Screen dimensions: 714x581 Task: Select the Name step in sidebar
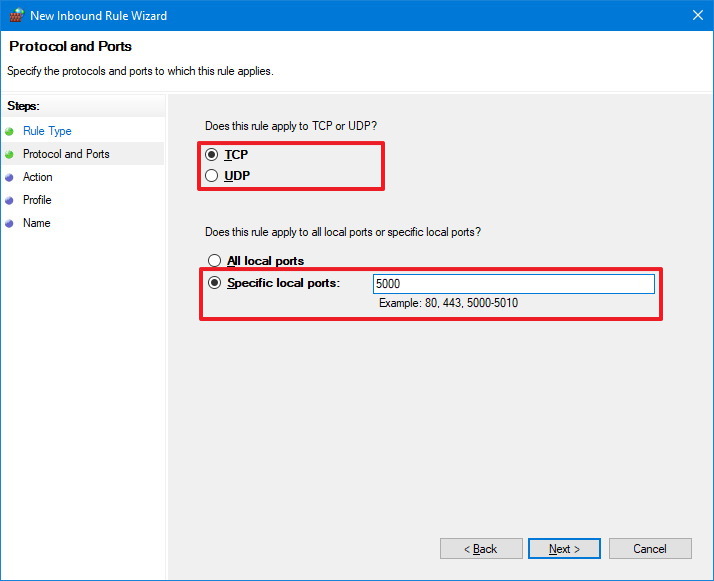(36, 223)
